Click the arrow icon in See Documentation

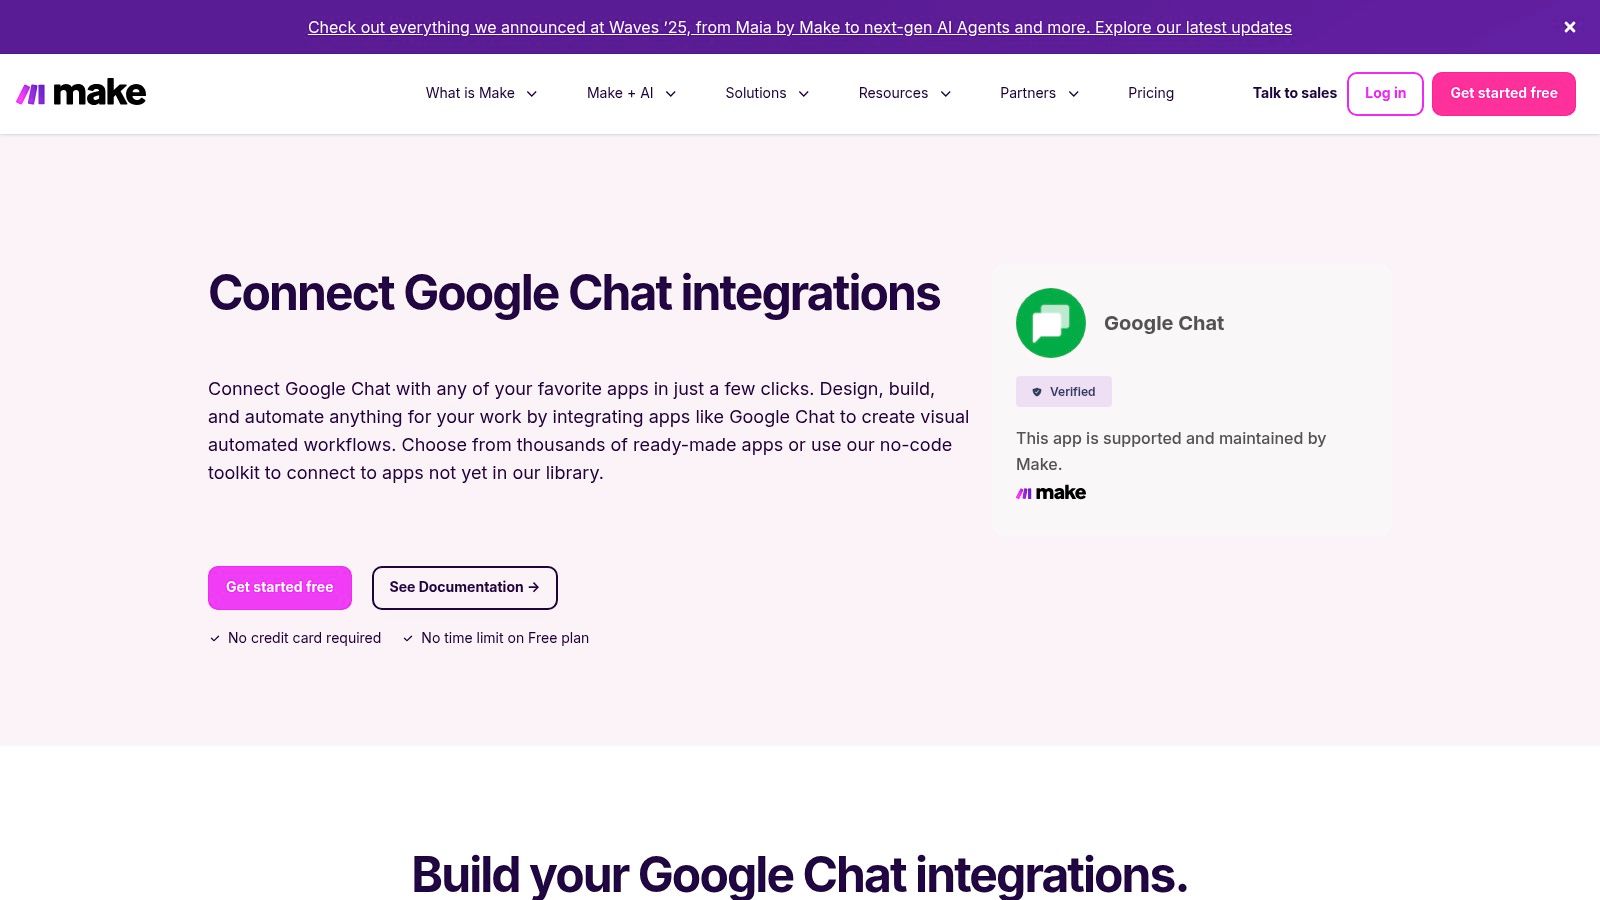pyautogui.click(x=533, y=587)
